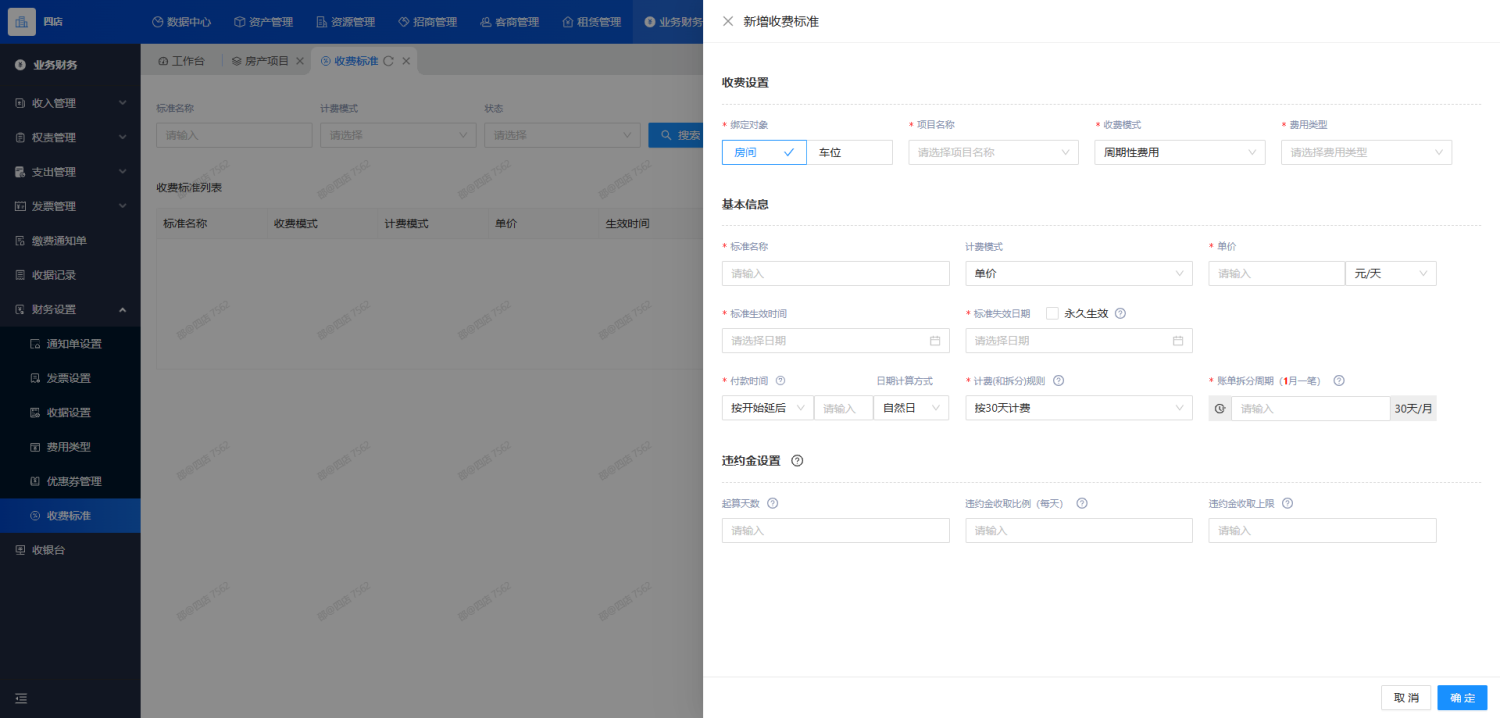Close the 房产项目 tab

(x=299, y=61)
